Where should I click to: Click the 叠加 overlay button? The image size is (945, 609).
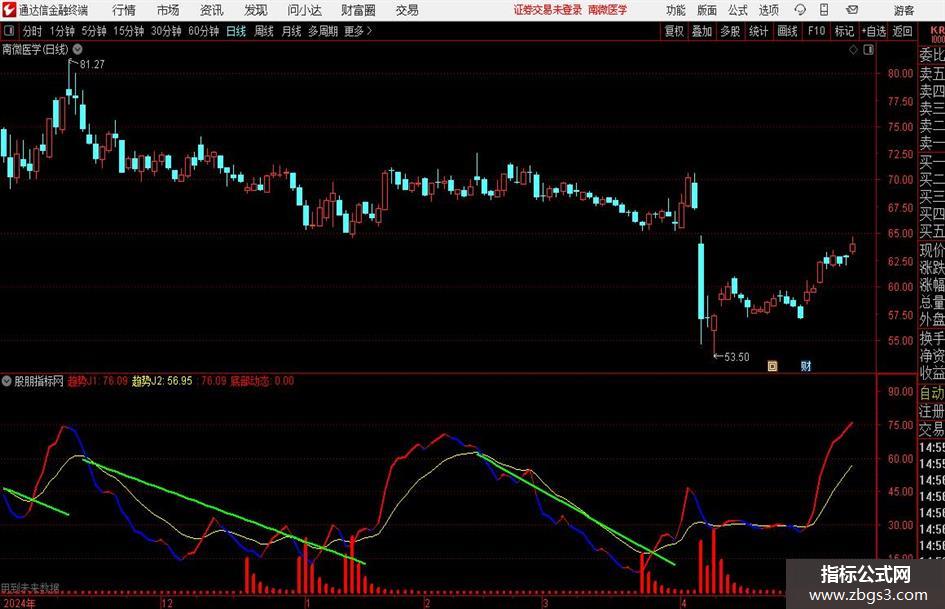(x=702, y=31)
